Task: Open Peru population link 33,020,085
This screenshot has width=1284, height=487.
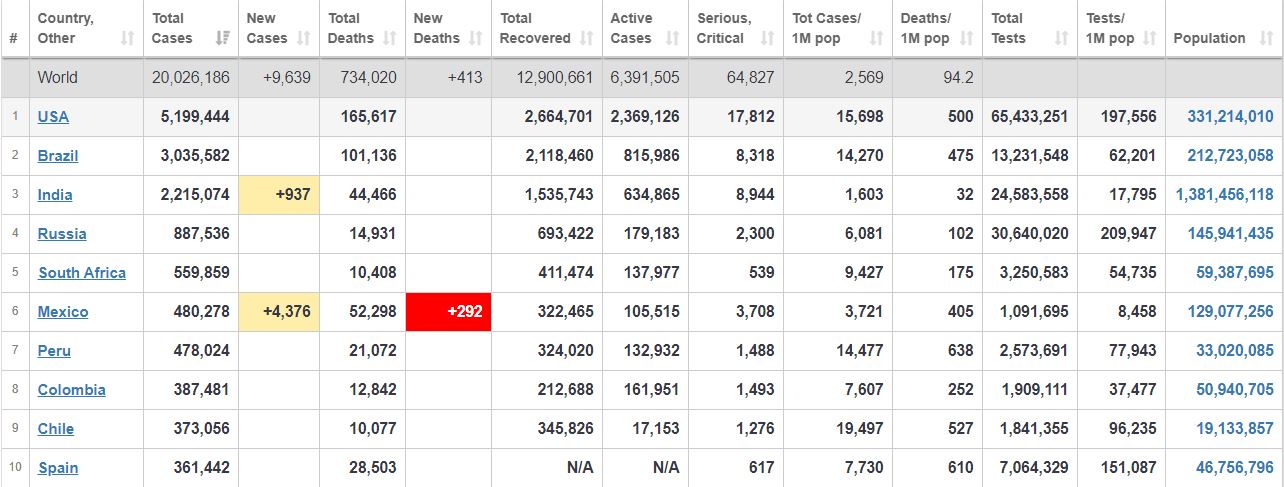Action: coord(1234,350)
